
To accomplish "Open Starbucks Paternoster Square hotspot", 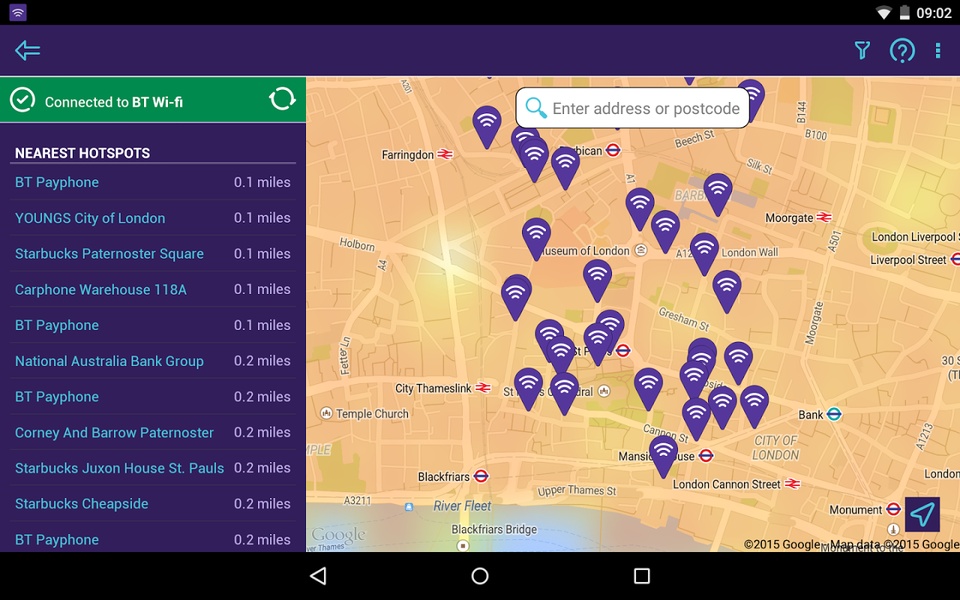I will [152, 253].
